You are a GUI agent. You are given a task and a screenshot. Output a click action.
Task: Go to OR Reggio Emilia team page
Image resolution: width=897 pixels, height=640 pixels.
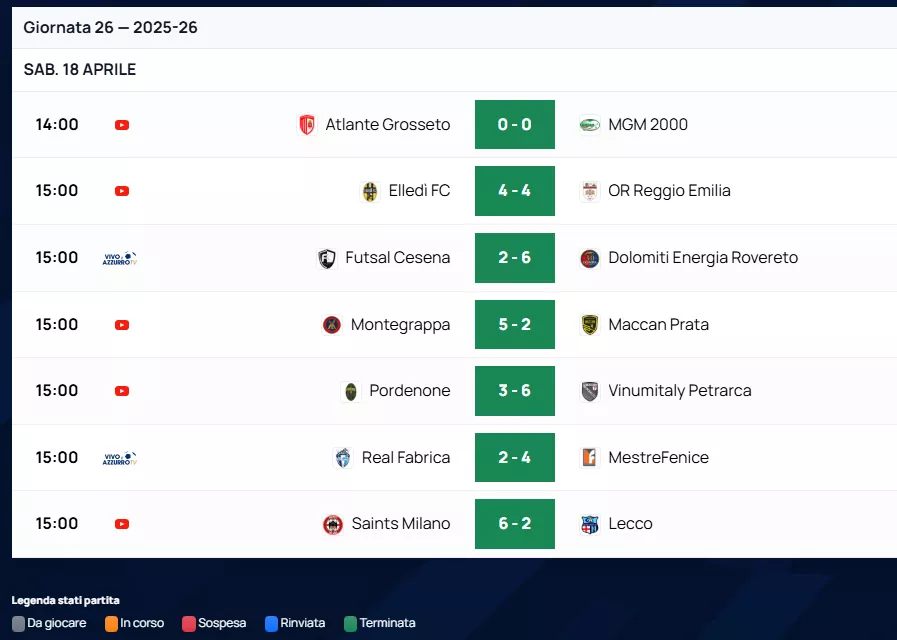click(669, 191)
